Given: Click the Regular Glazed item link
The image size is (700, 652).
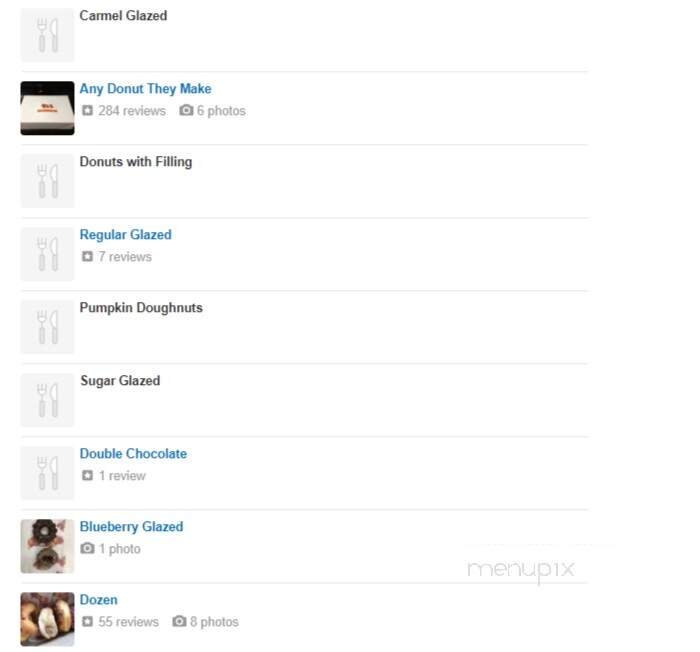Looking at the screenshot, I should (125, 235).
